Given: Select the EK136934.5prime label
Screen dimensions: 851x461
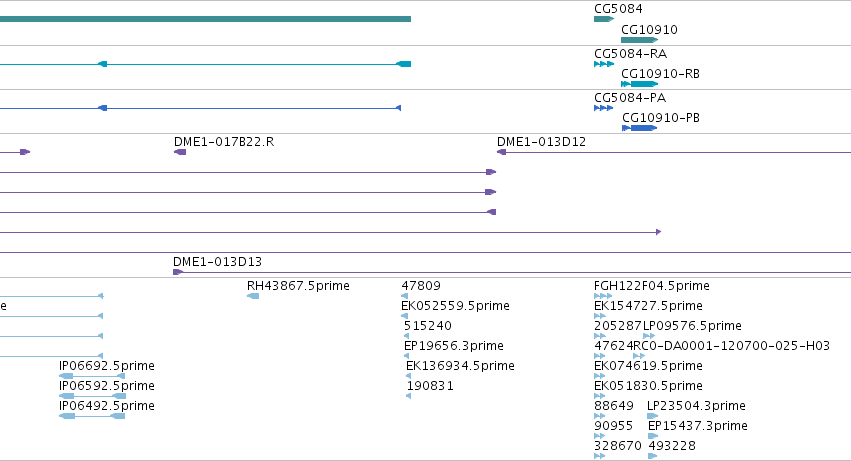Looking at the screenshot, I should tap(460, 366).
